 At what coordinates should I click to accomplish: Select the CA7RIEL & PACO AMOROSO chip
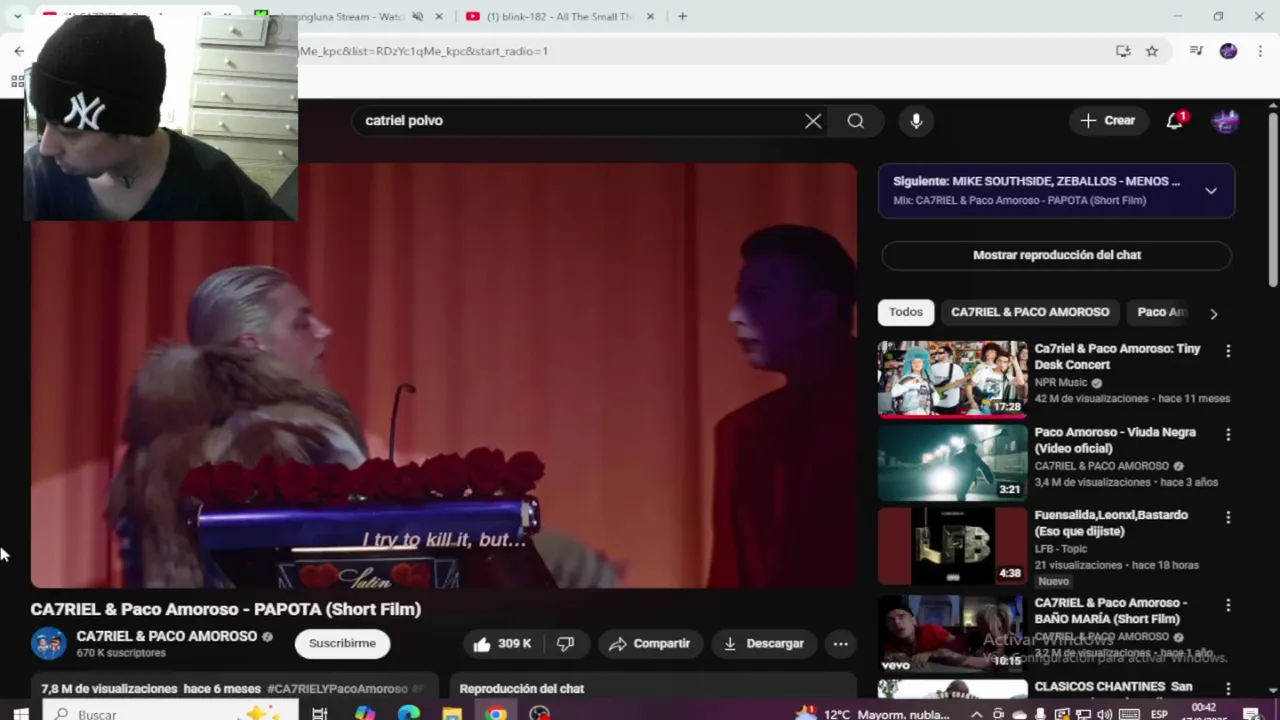pyautogui.click(x=1030, y=312)
